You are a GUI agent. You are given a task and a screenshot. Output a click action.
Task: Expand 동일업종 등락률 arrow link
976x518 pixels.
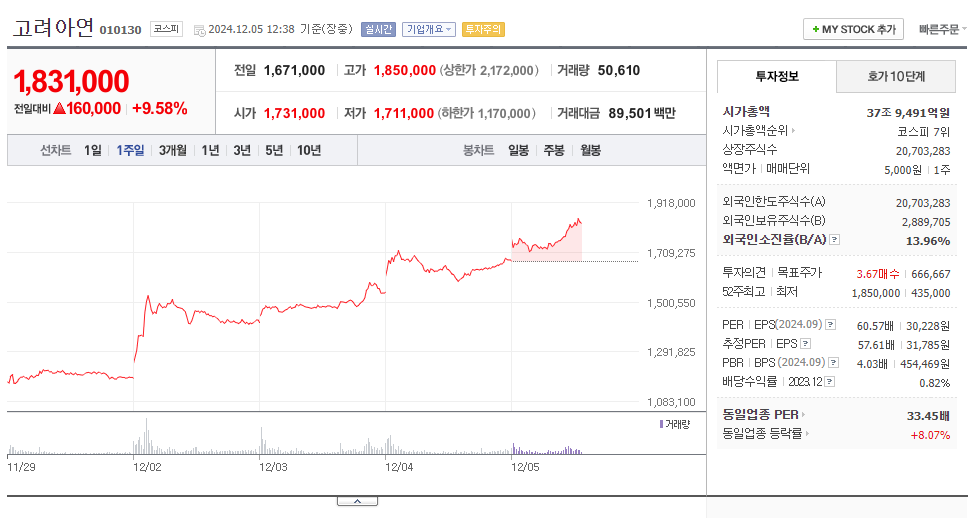coord(807,433)
